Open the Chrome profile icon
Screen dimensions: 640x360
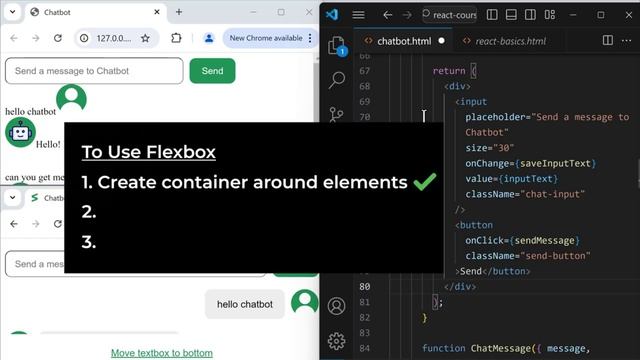[x=209, y=38]
